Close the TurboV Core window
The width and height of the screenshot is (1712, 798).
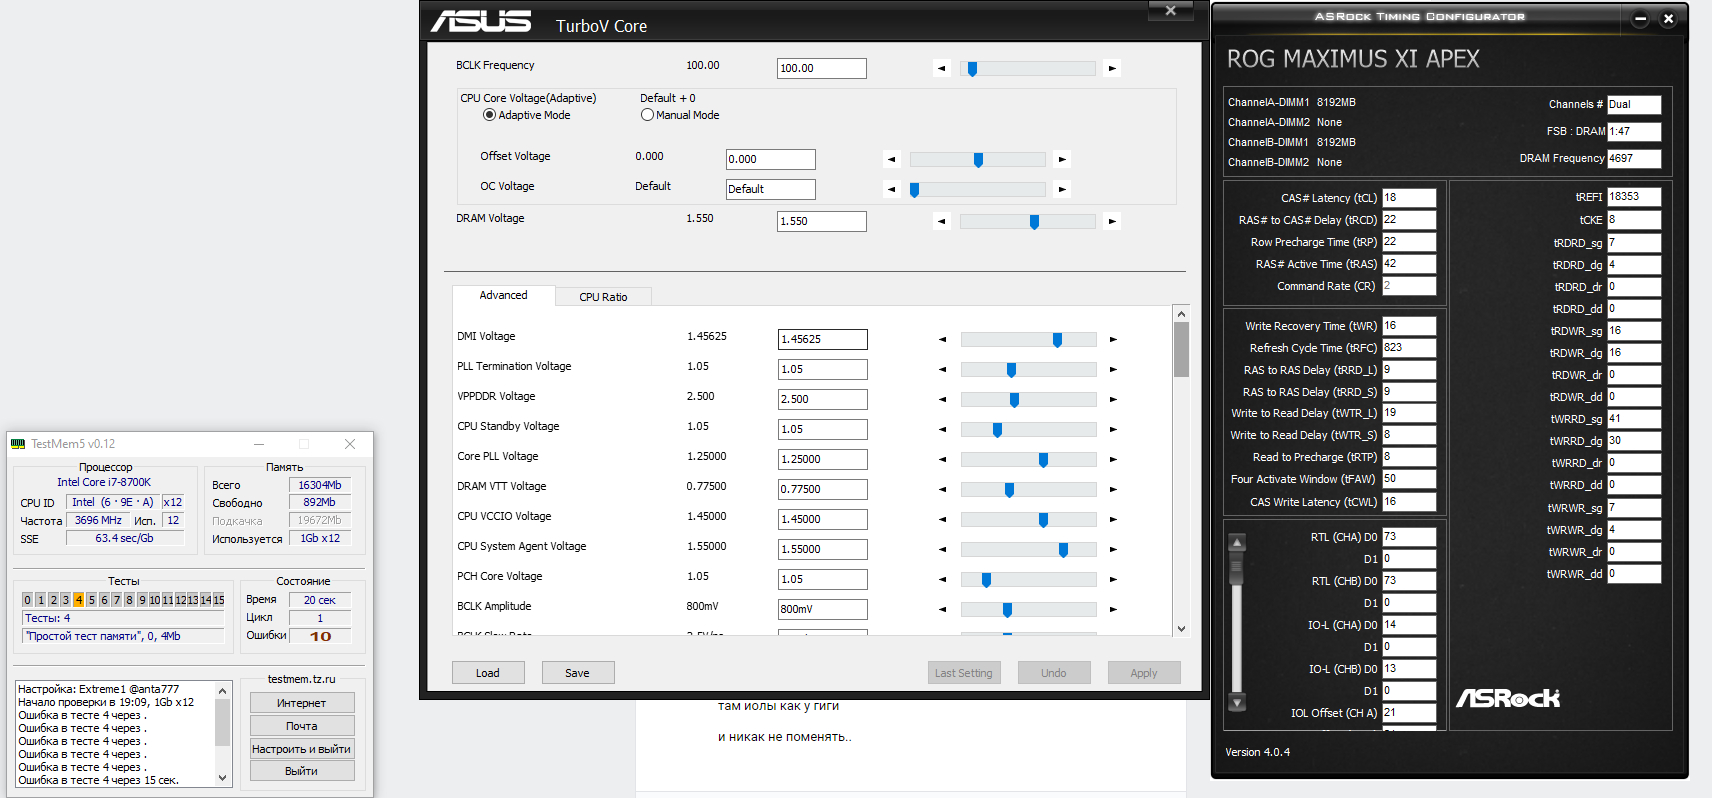coord(1170,10)
